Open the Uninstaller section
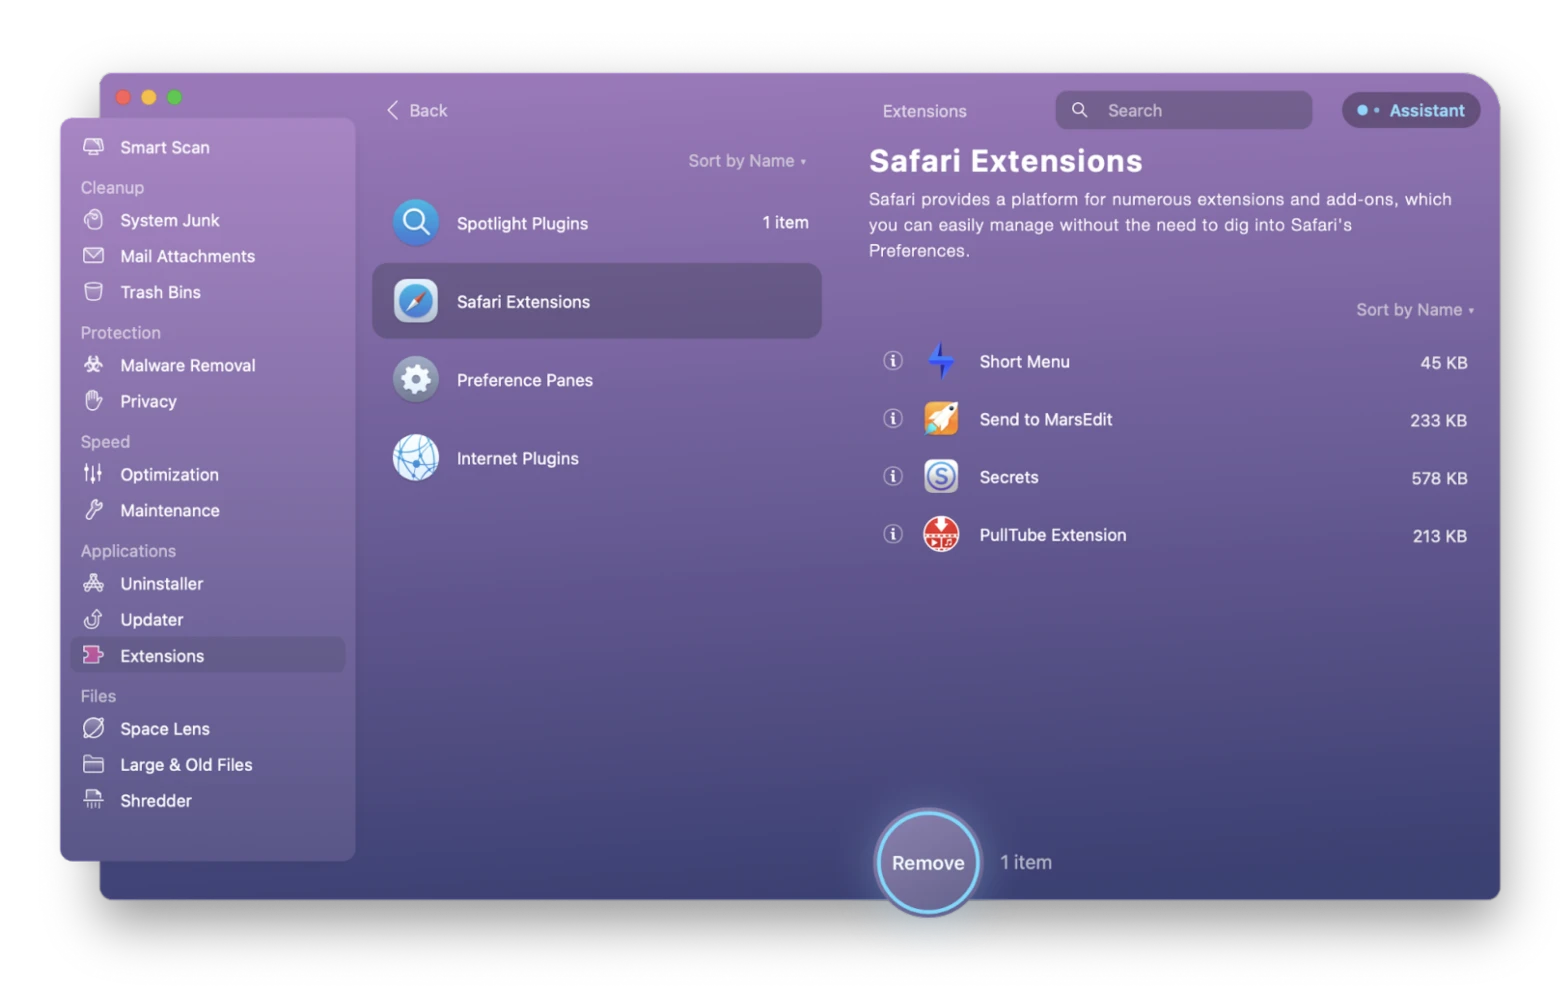The width and height of the screenshot is (1560, 998). [161, 583]
